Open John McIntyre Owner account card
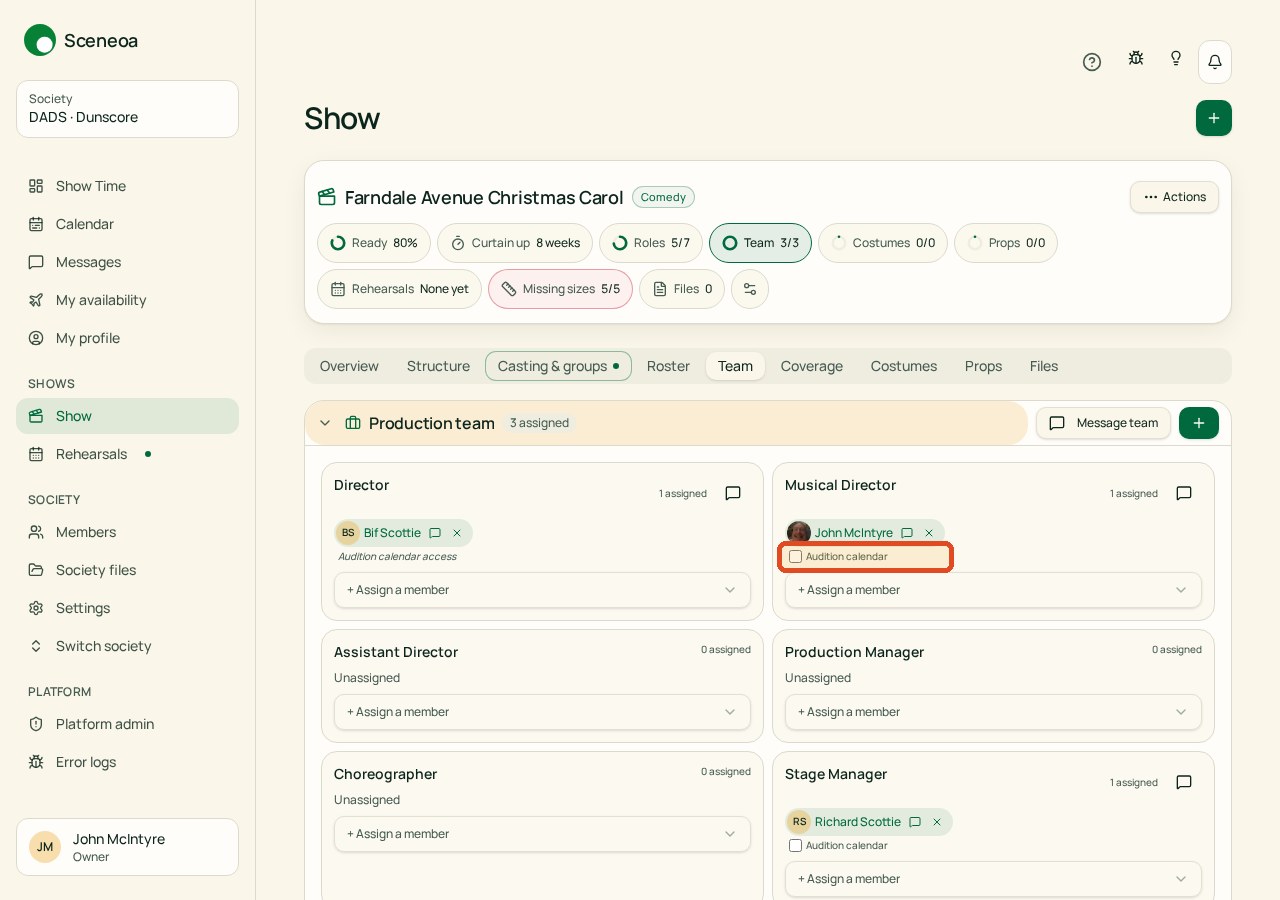Viewport: 1280px width, 900px height. point(127,847)
